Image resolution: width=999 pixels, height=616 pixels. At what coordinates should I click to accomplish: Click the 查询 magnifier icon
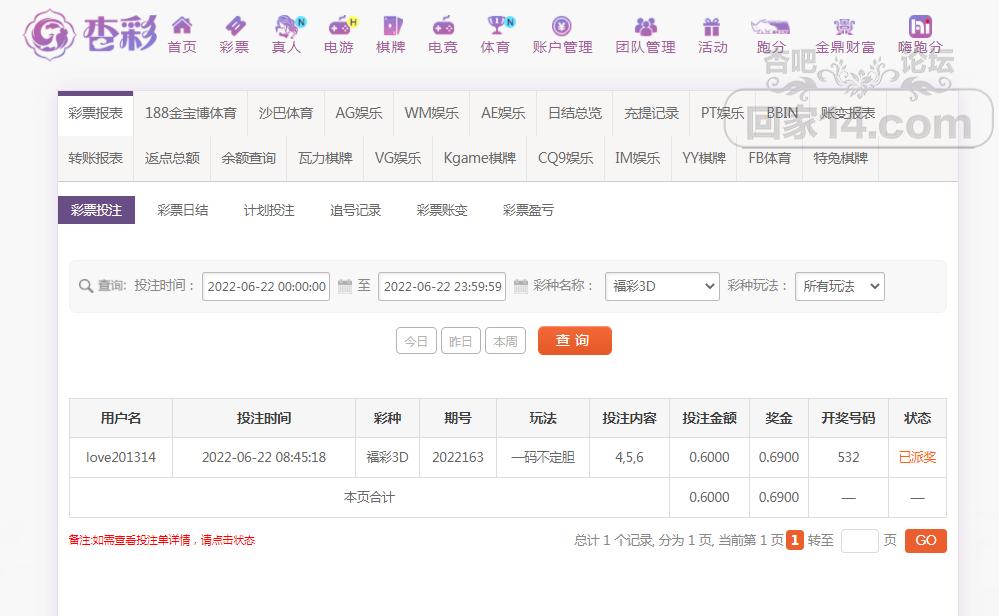[x=85, y=286]
